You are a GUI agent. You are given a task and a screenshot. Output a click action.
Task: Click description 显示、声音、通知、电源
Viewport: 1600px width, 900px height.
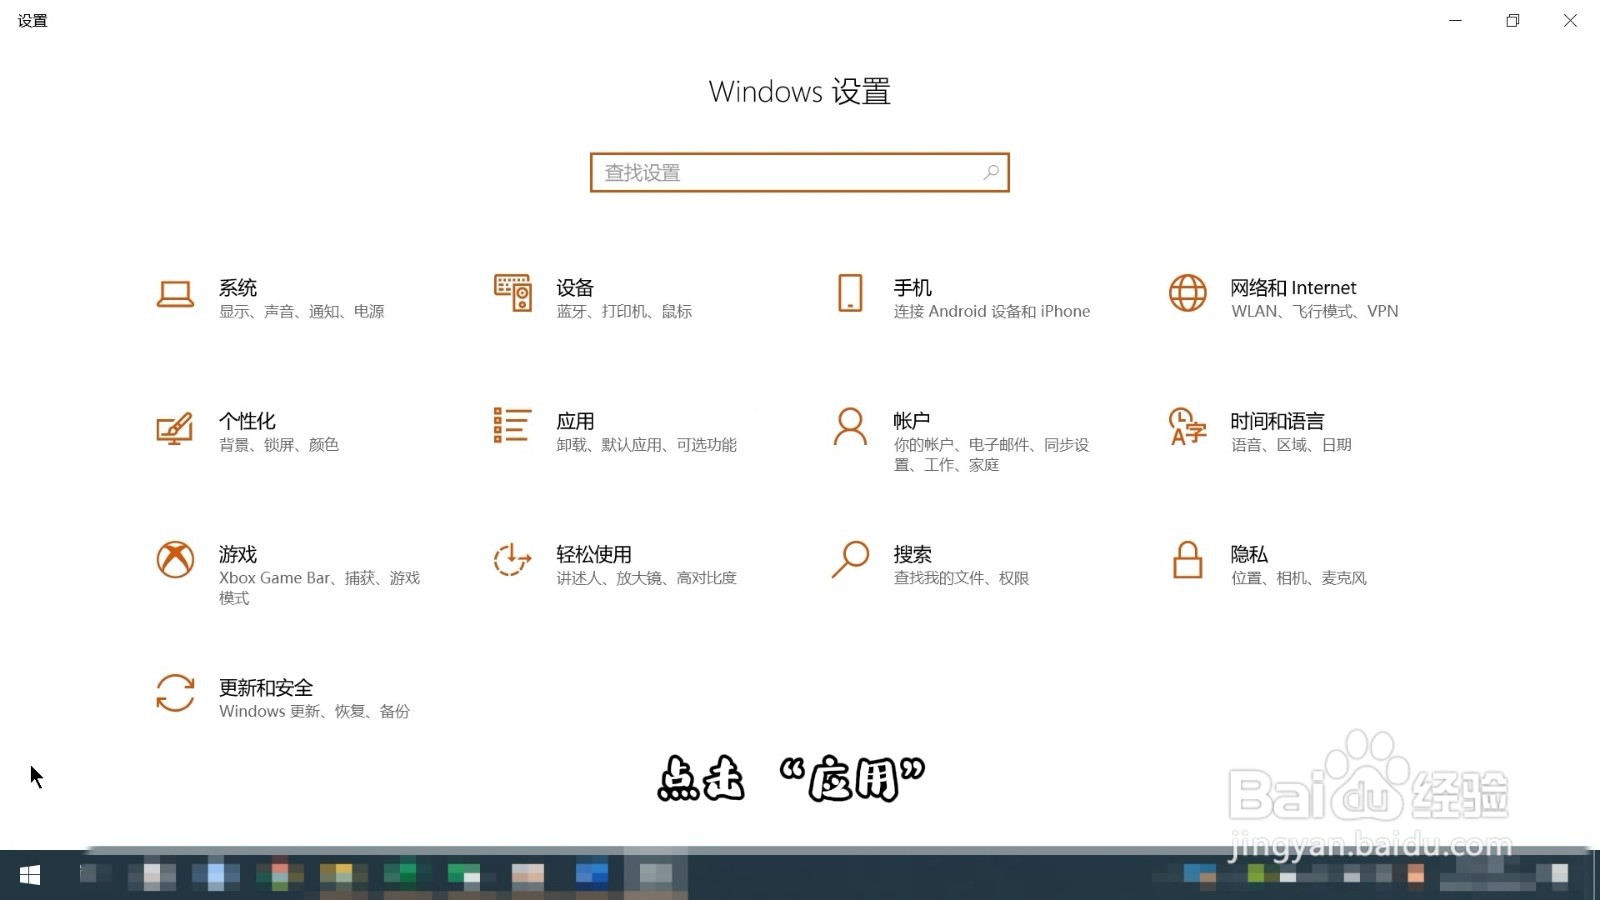pyautogui.click(x=302, y=312)
